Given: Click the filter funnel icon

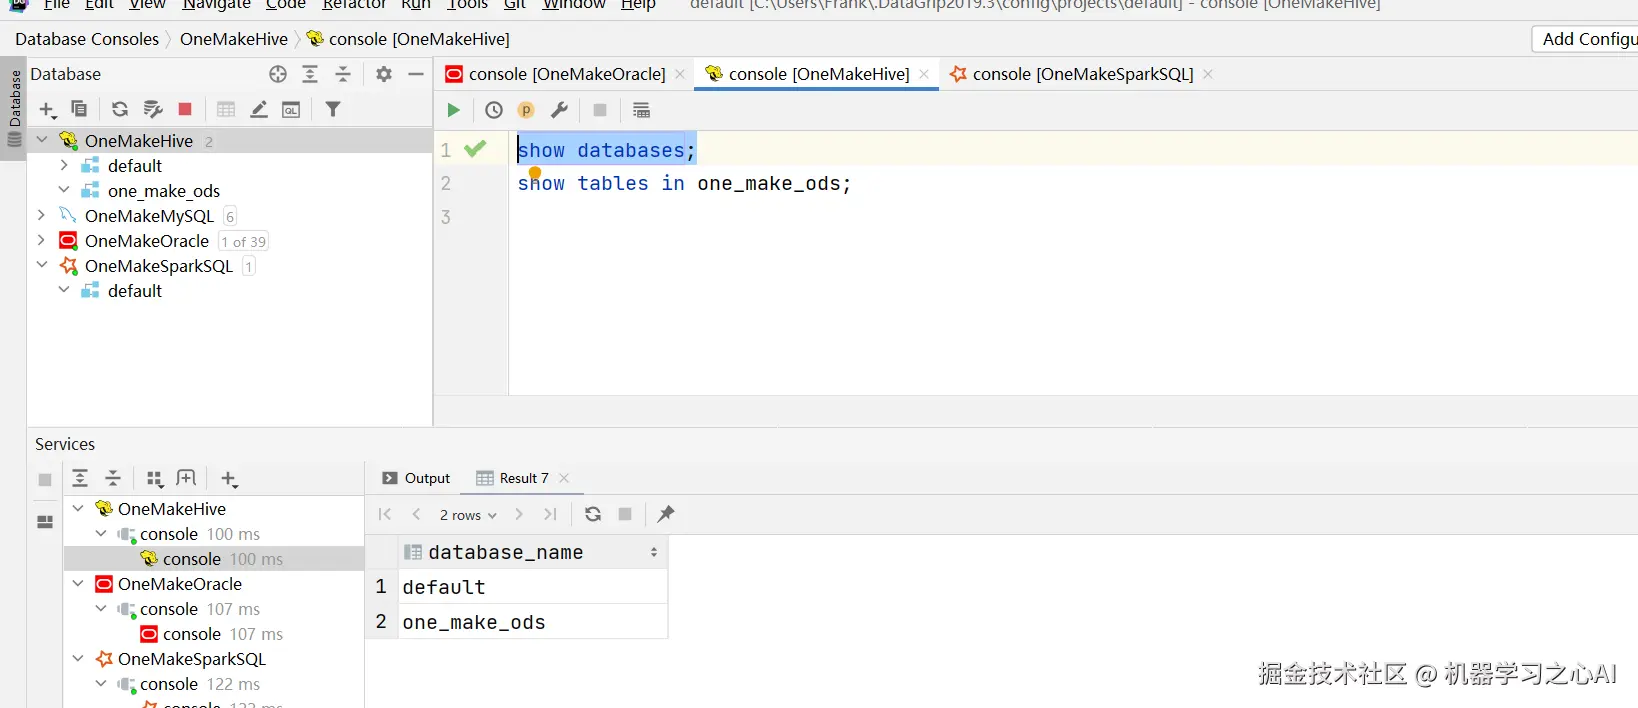Looking at the screenshot, I should click(333, 109).
